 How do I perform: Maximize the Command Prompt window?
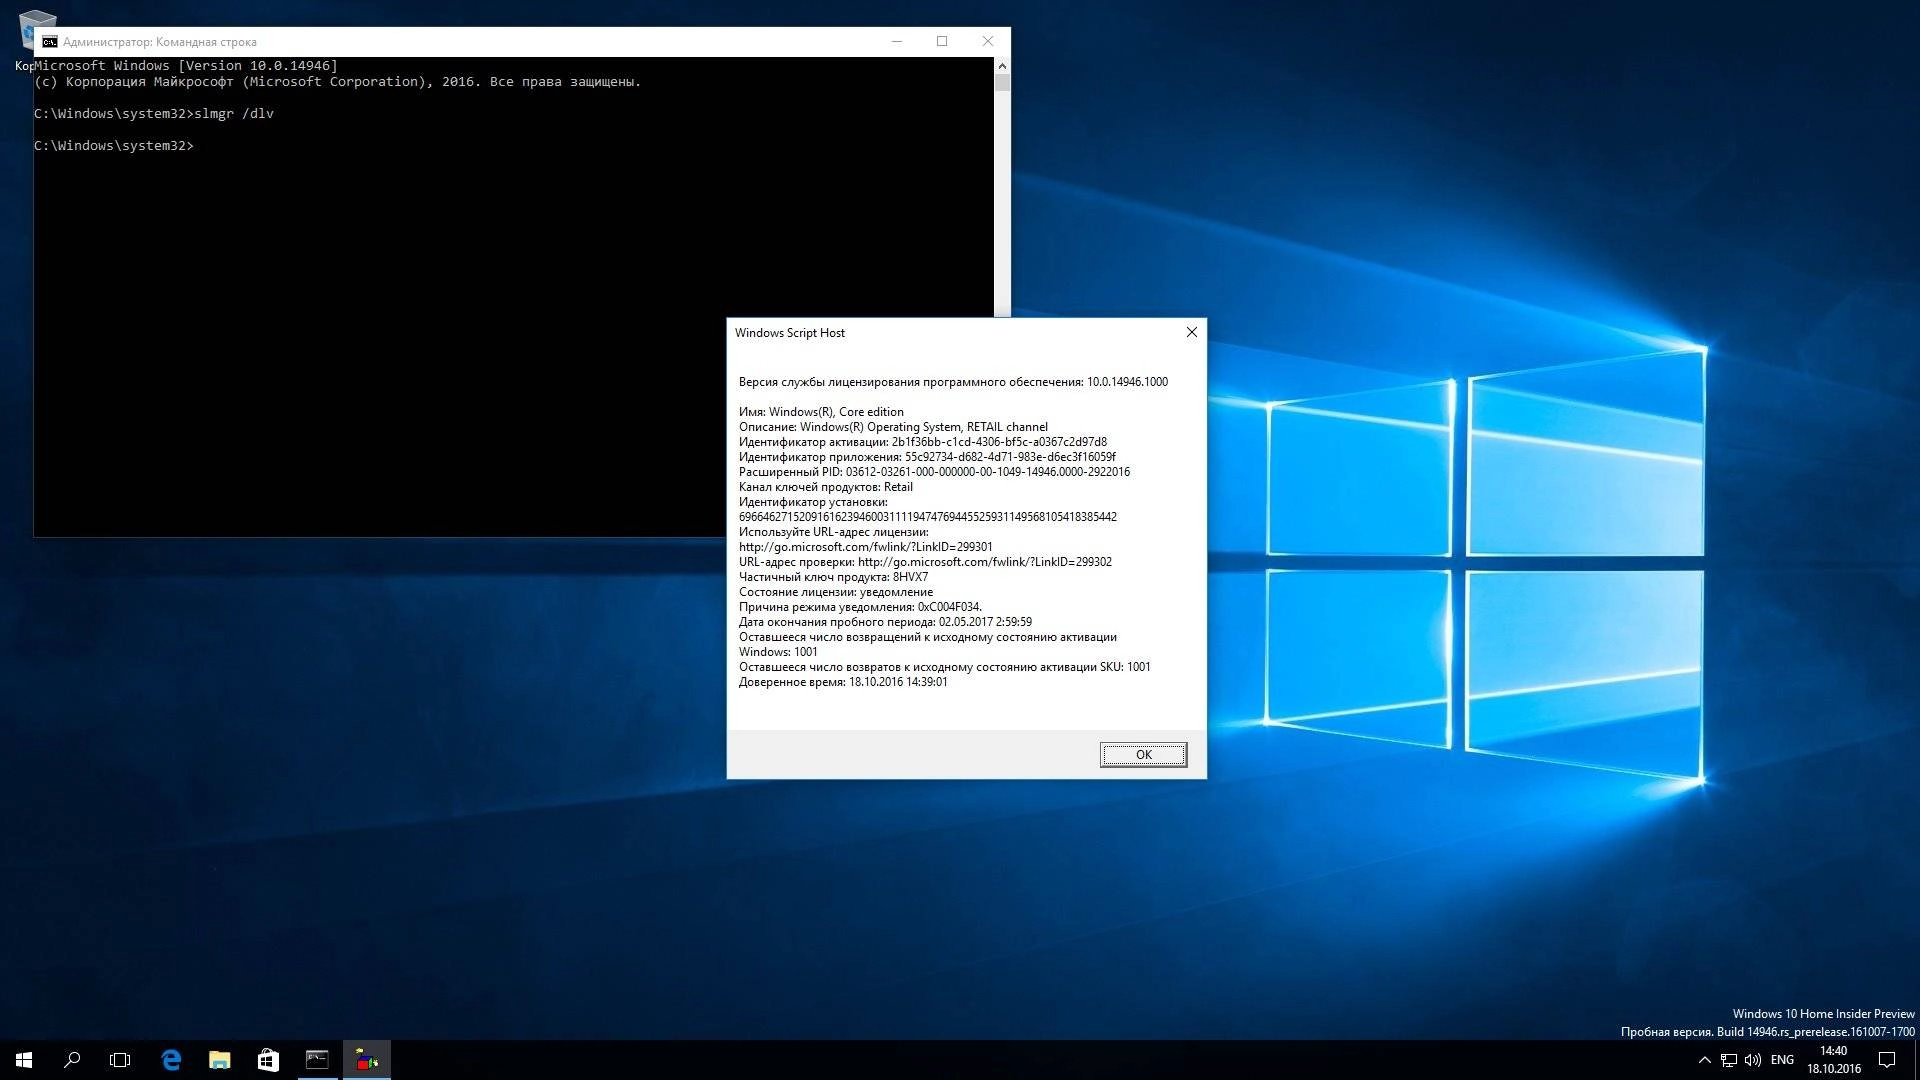[x=942, y=41]
